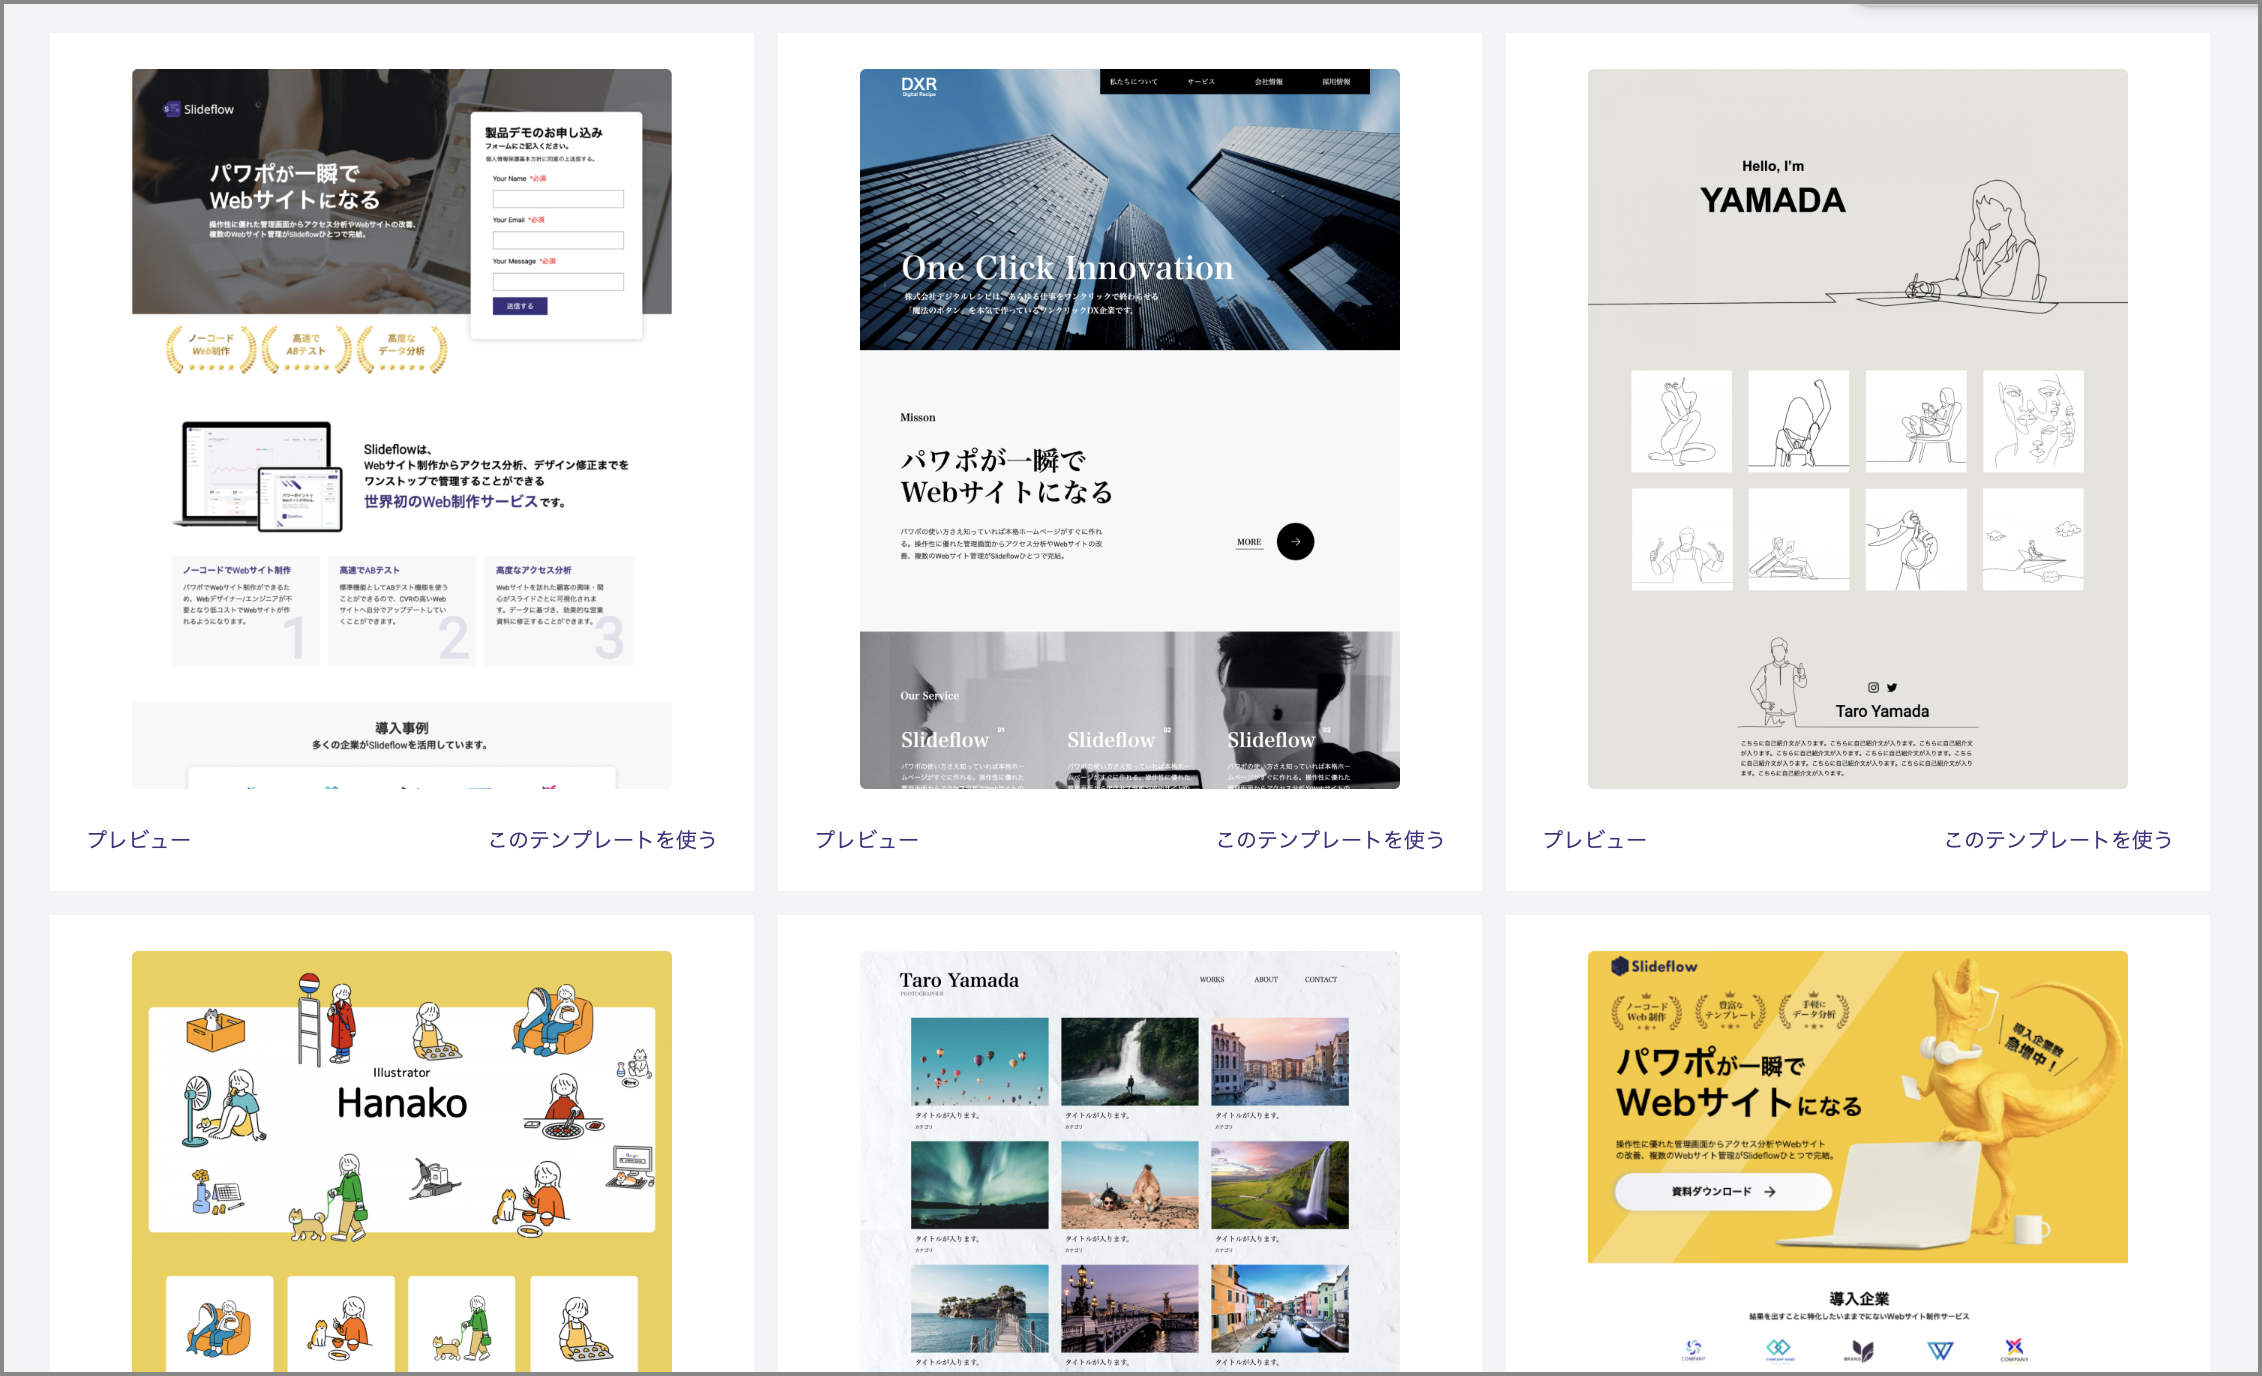Click プレビュー under the Slideflow demo template

pyautogui.click(x=138, y=840)
